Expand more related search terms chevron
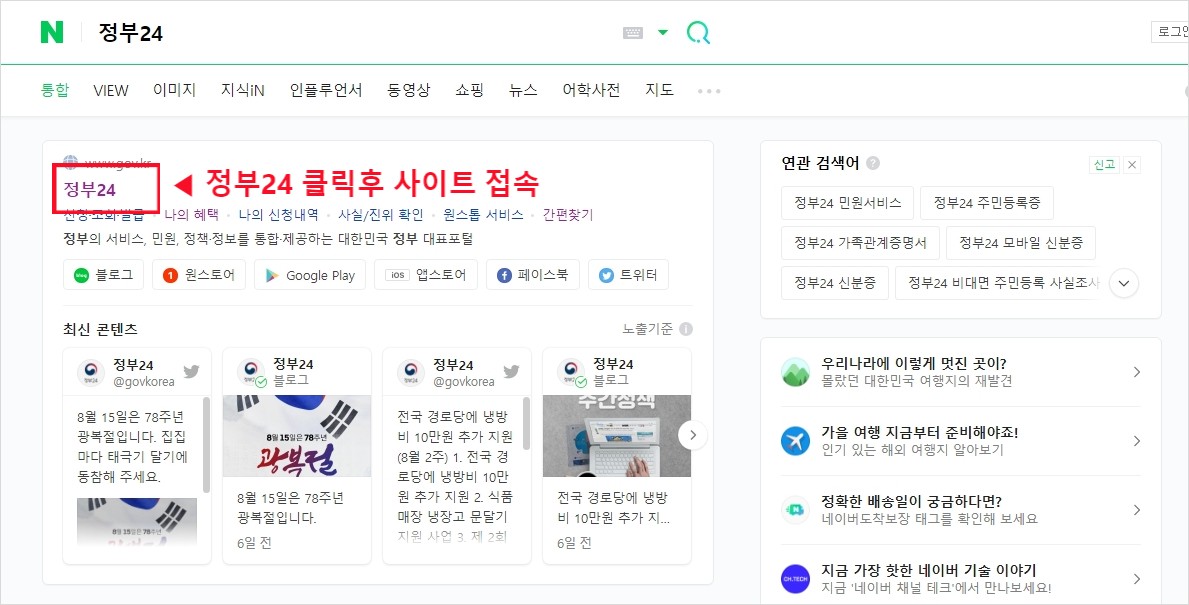Image resolution: width=1189 pixels, height=605 pixels. tap(1123, 283)
